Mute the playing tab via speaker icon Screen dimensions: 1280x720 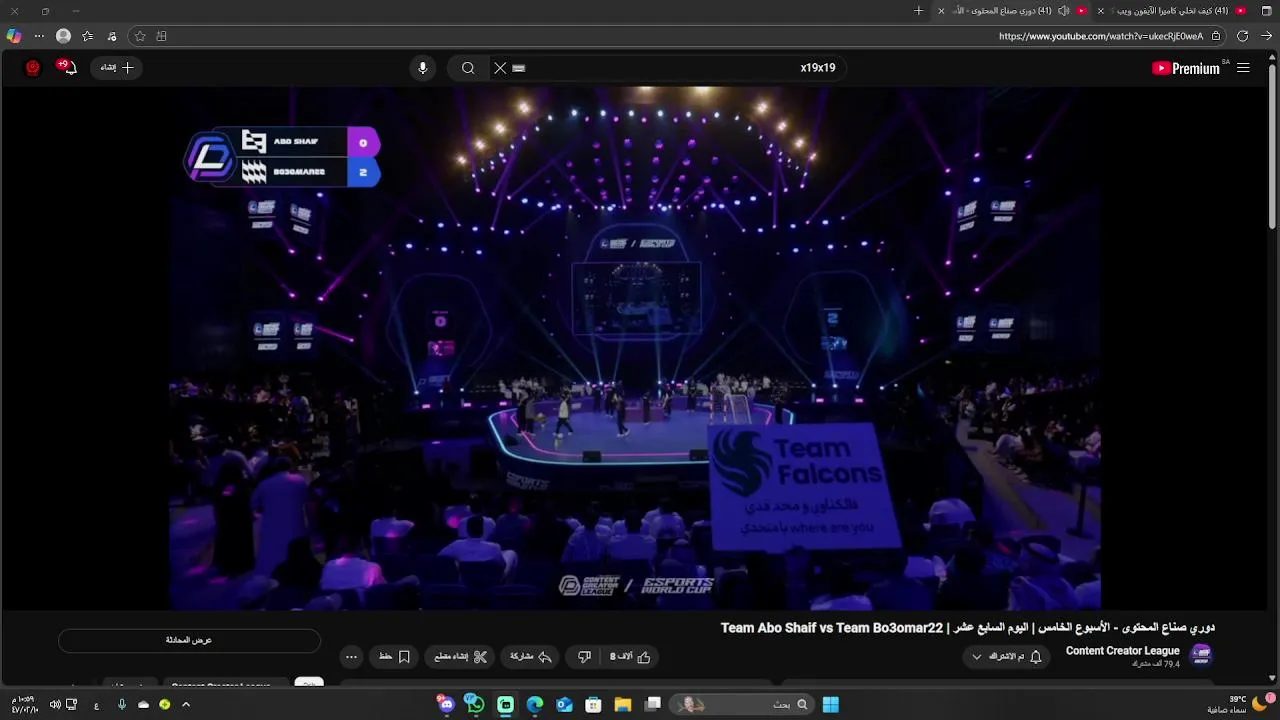1063,11
